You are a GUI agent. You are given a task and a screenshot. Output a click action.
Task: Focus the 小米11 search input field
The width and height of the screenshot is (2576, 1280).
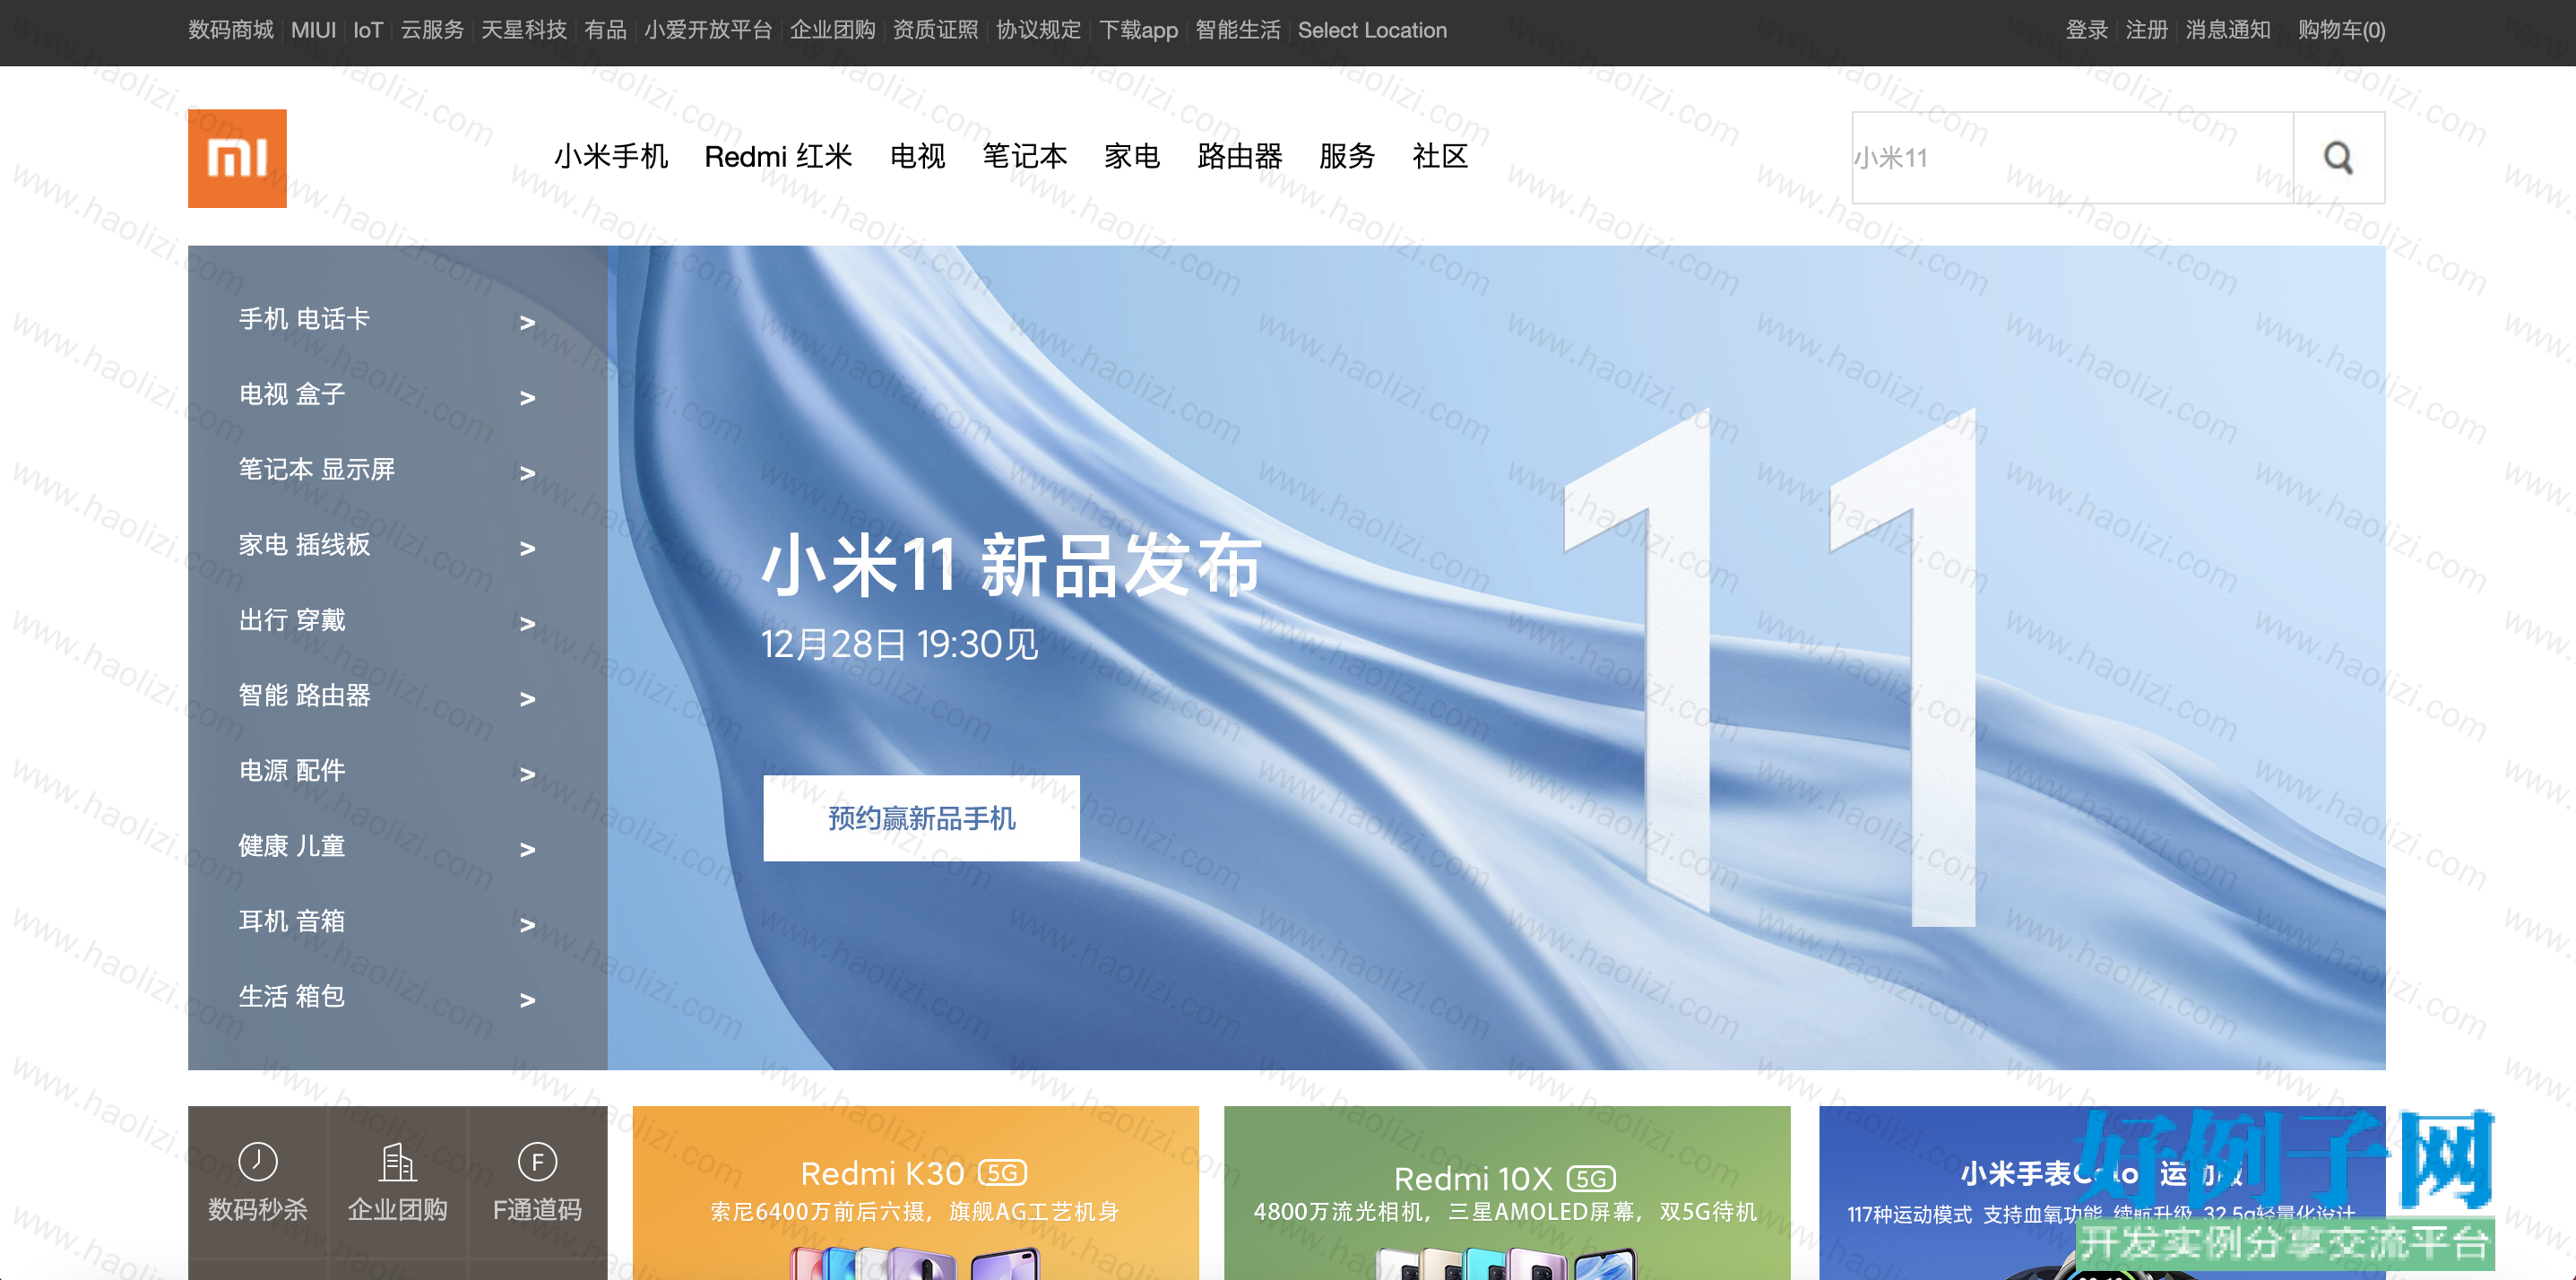[2072, 158]
